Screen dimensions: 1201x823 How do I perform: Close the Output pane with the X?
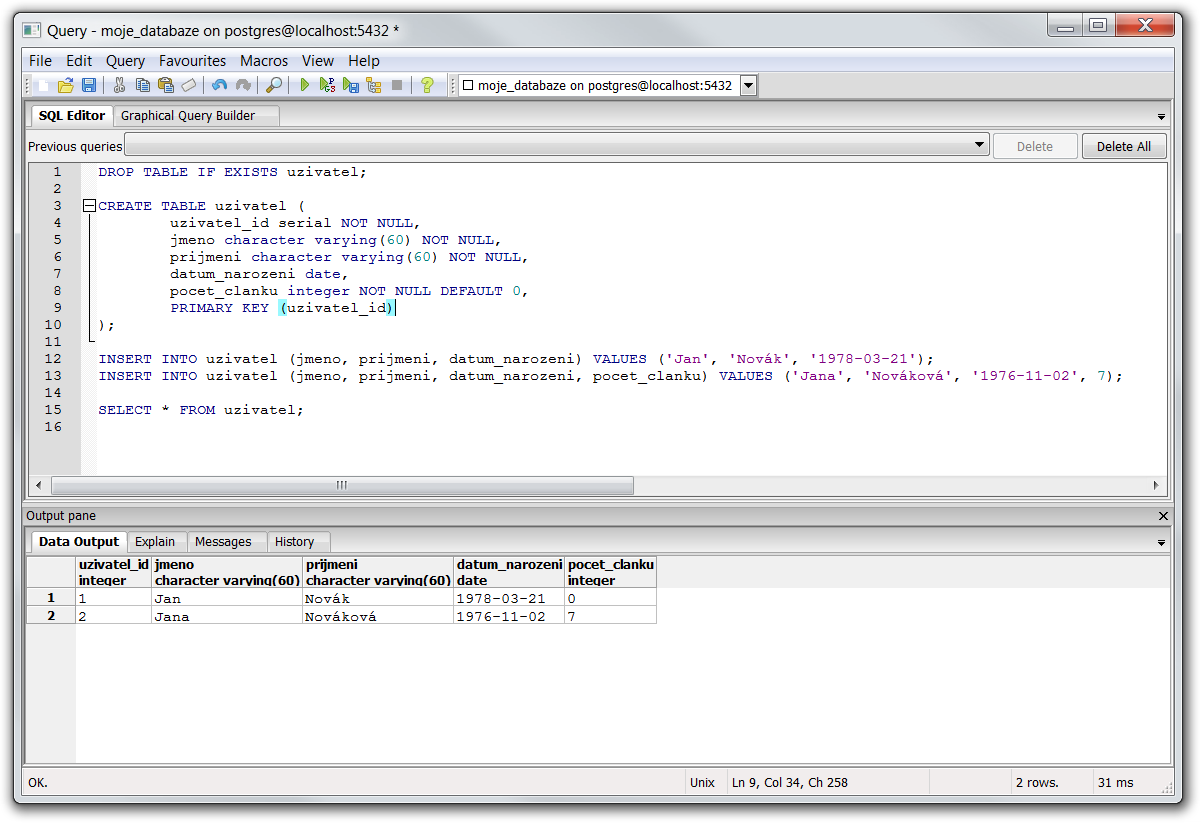(x=1163, y=516)
